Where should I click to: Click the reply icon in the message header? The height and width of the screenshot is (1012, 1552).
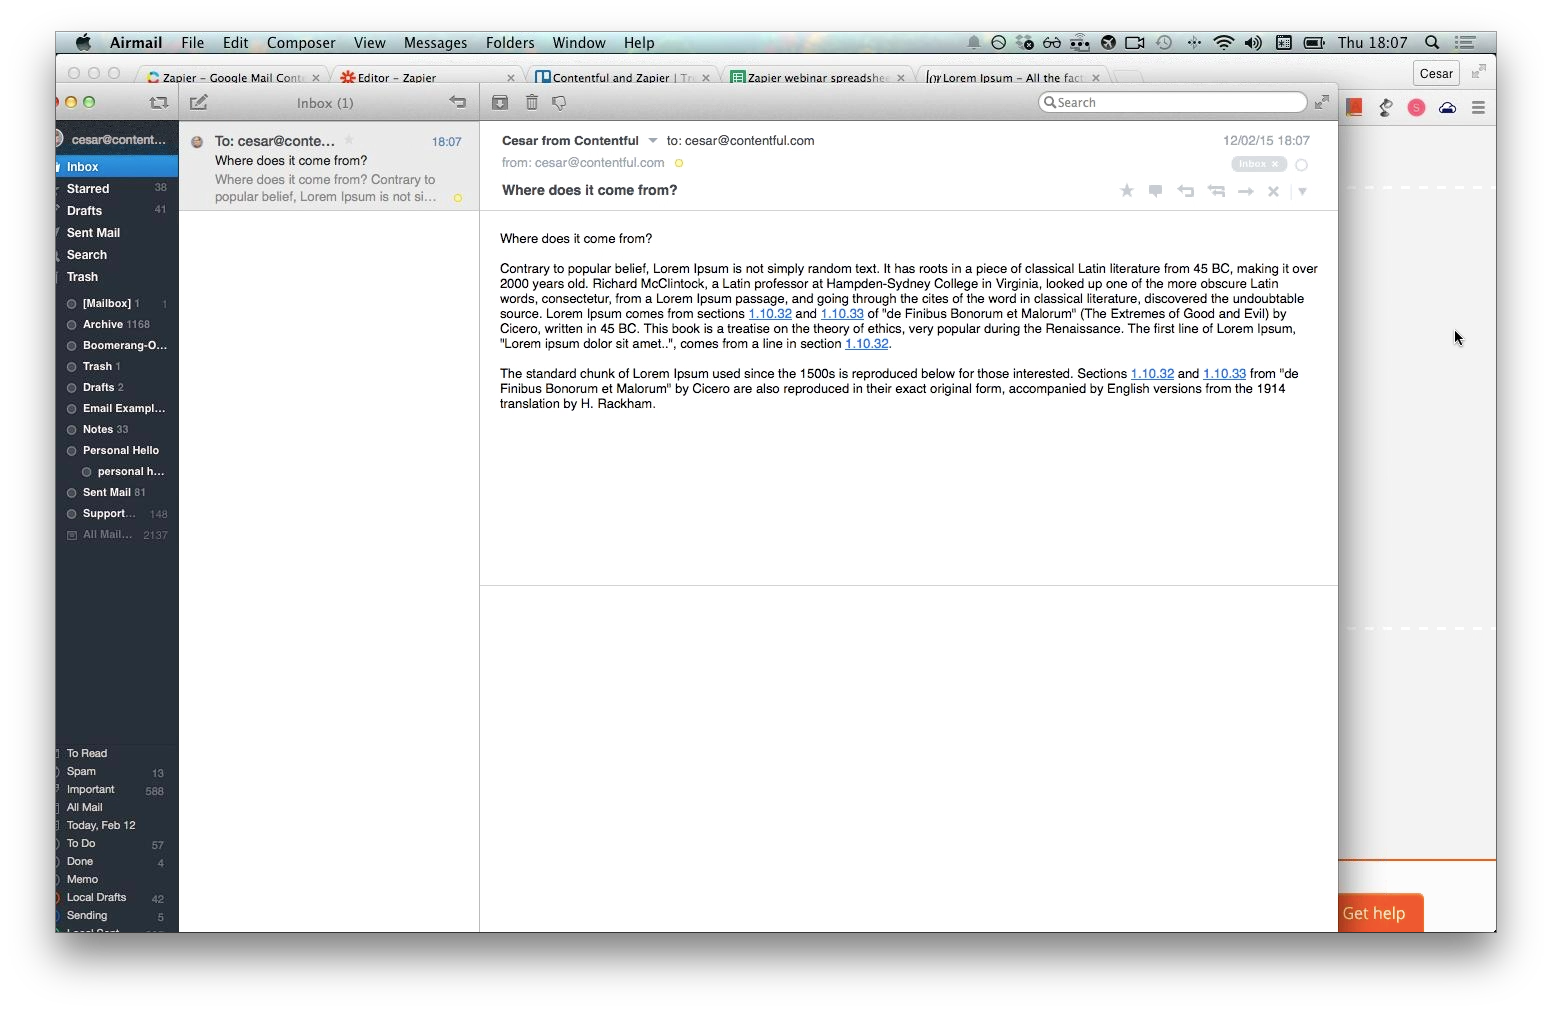(1186, 191)
